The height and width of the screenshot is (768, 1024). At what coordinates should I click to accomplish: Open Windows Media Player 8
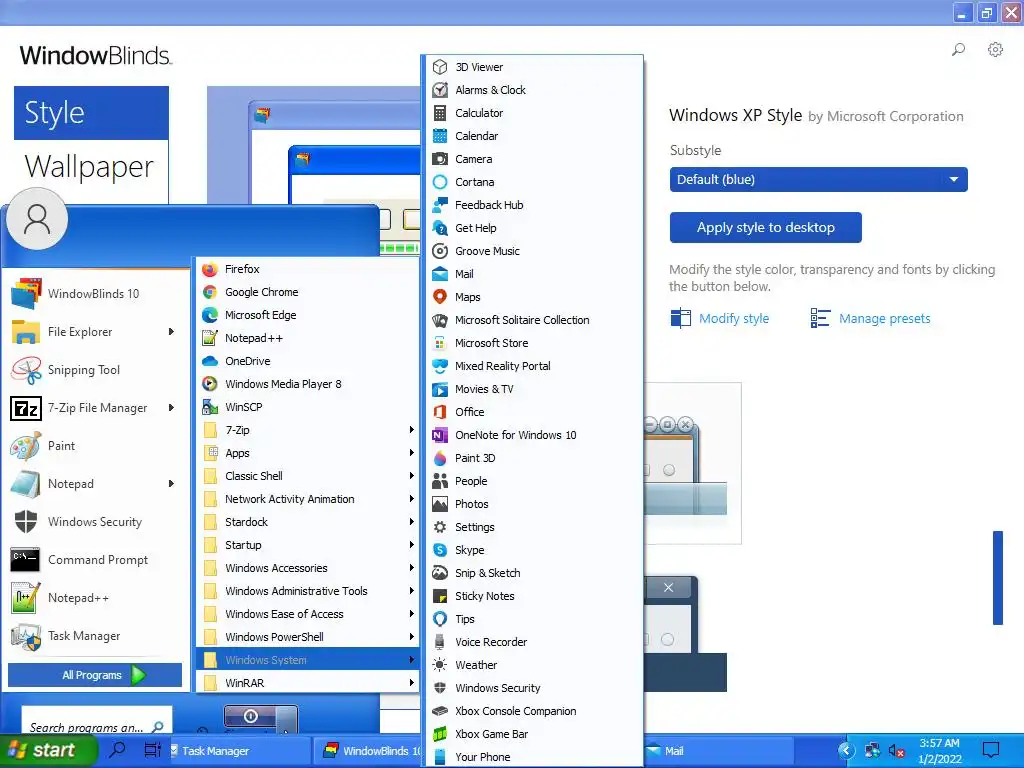click(308, 384)
